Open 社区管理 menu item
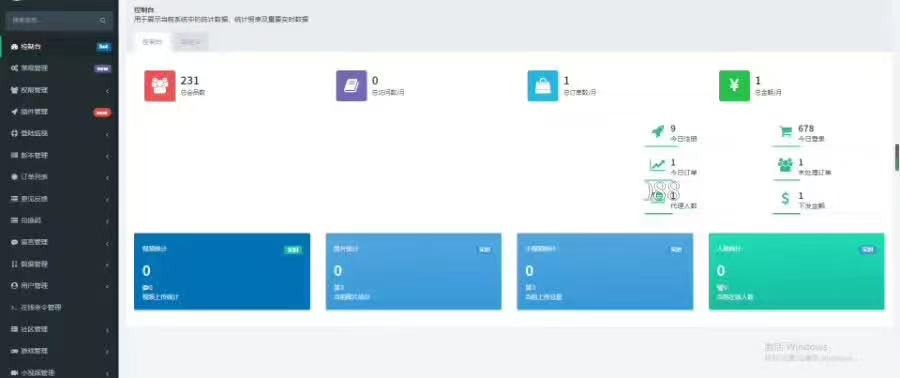Viewport: 900px width, 378px height. tap(59, 329)
